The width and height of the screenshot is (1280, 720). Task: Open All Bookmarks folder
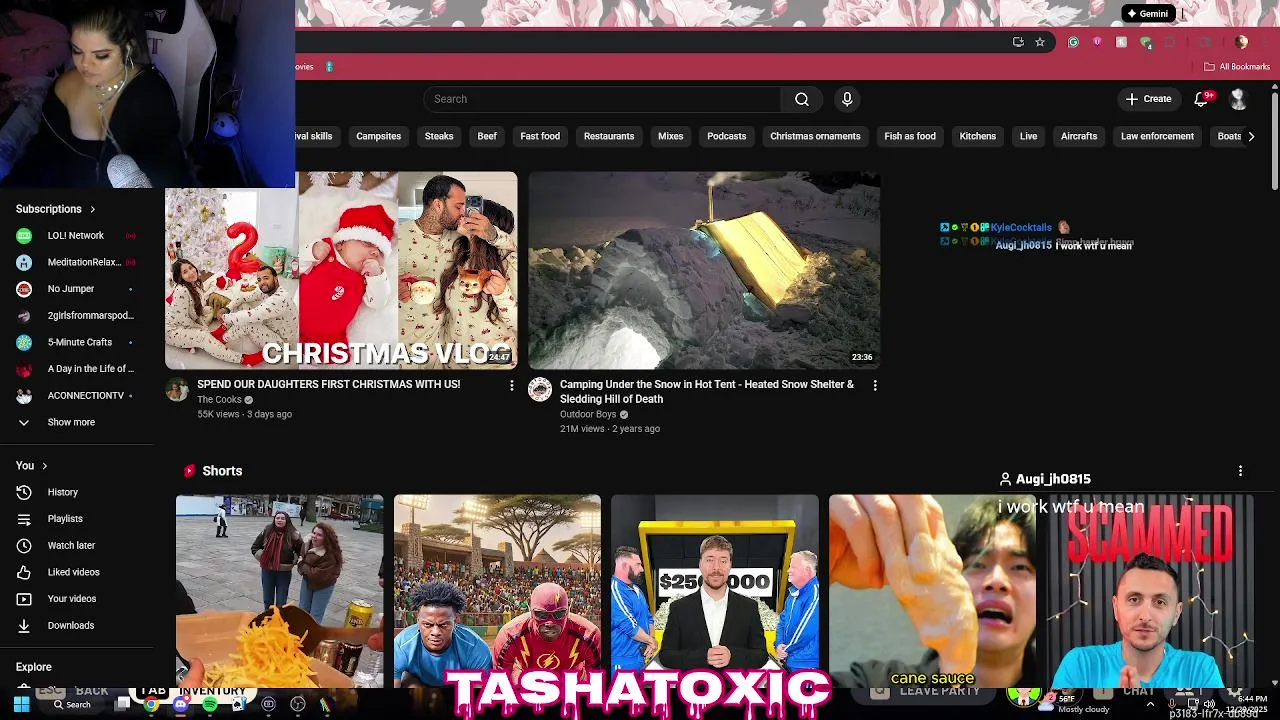click(x=1237, y=67)
